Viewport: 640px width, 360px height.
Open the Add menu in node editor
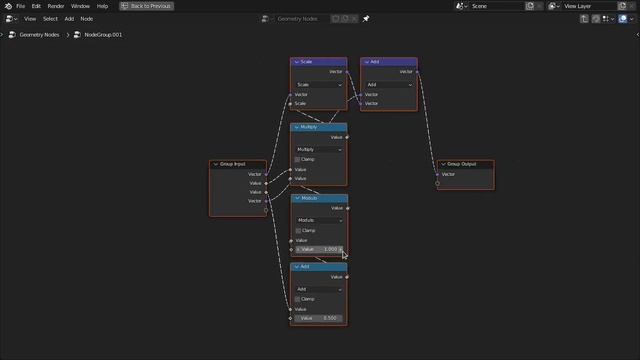coord(69,19)
